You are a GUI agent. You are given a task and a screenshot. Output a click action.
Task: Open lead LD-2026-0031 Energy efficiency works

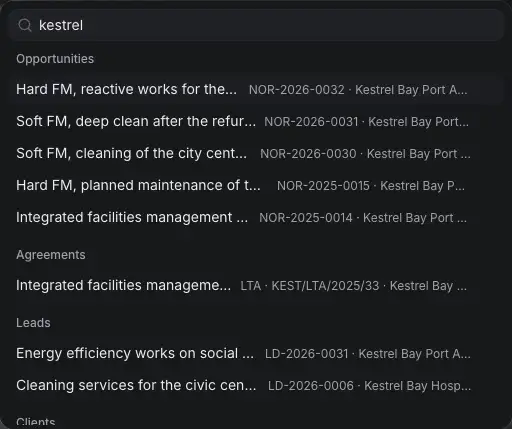click(x=256, y=353)
